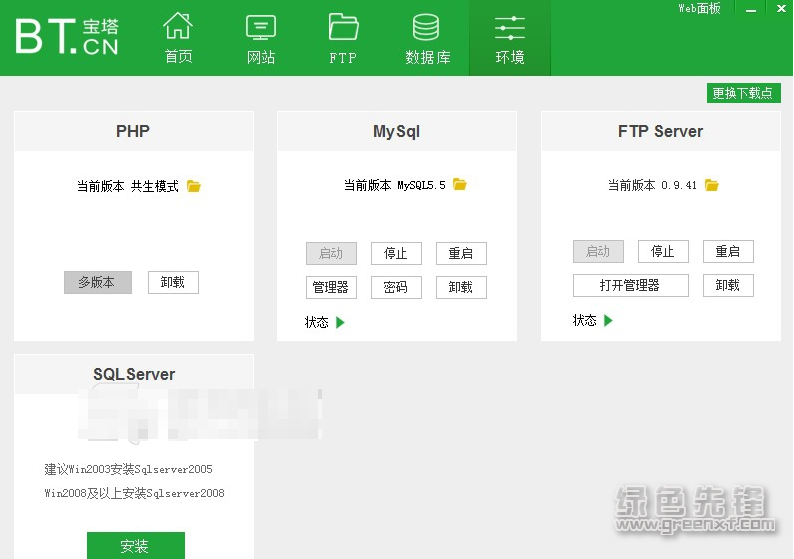This screenshot has height=559, width=794.
Task: Open the FTP Server 0.9.41 folder icon
Action: (711, 185)
